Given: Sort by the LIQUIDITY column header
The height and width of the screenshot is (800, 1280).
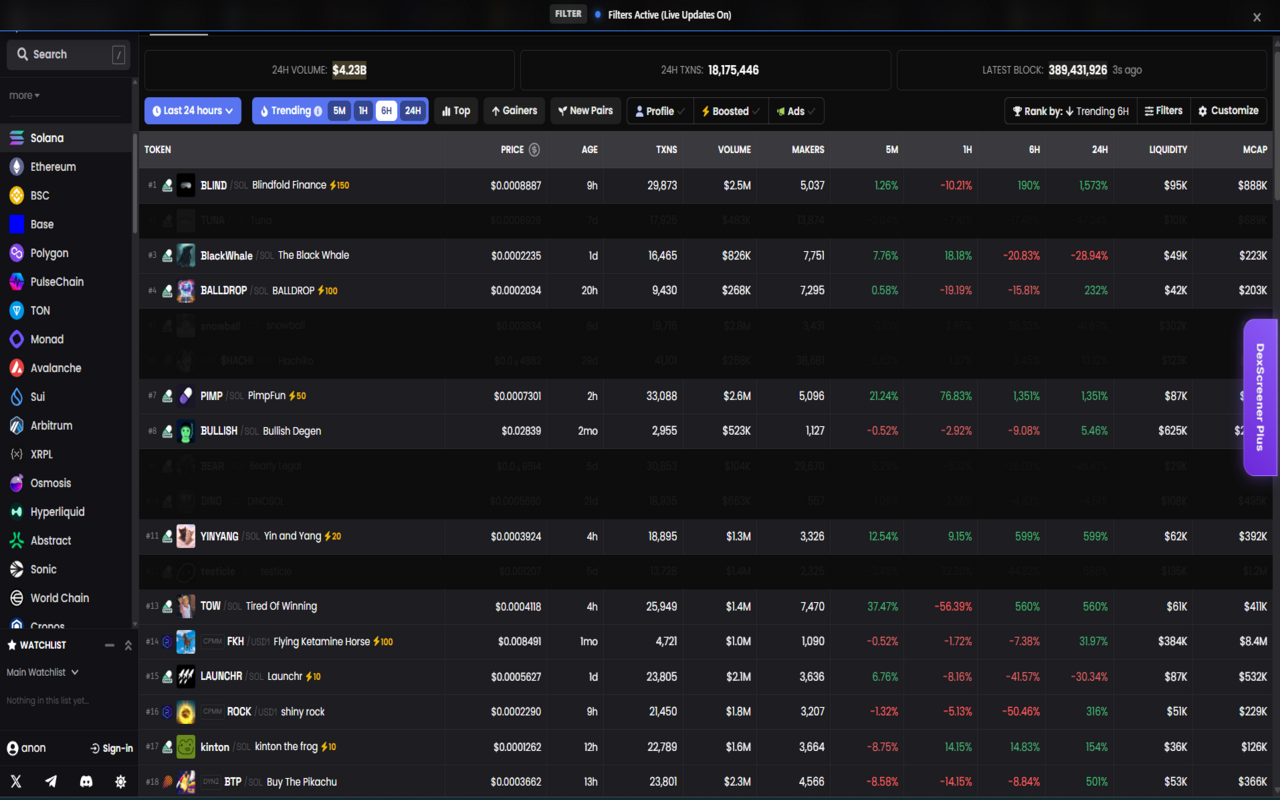Looking at the screenshot, I should click(1168, 150).
